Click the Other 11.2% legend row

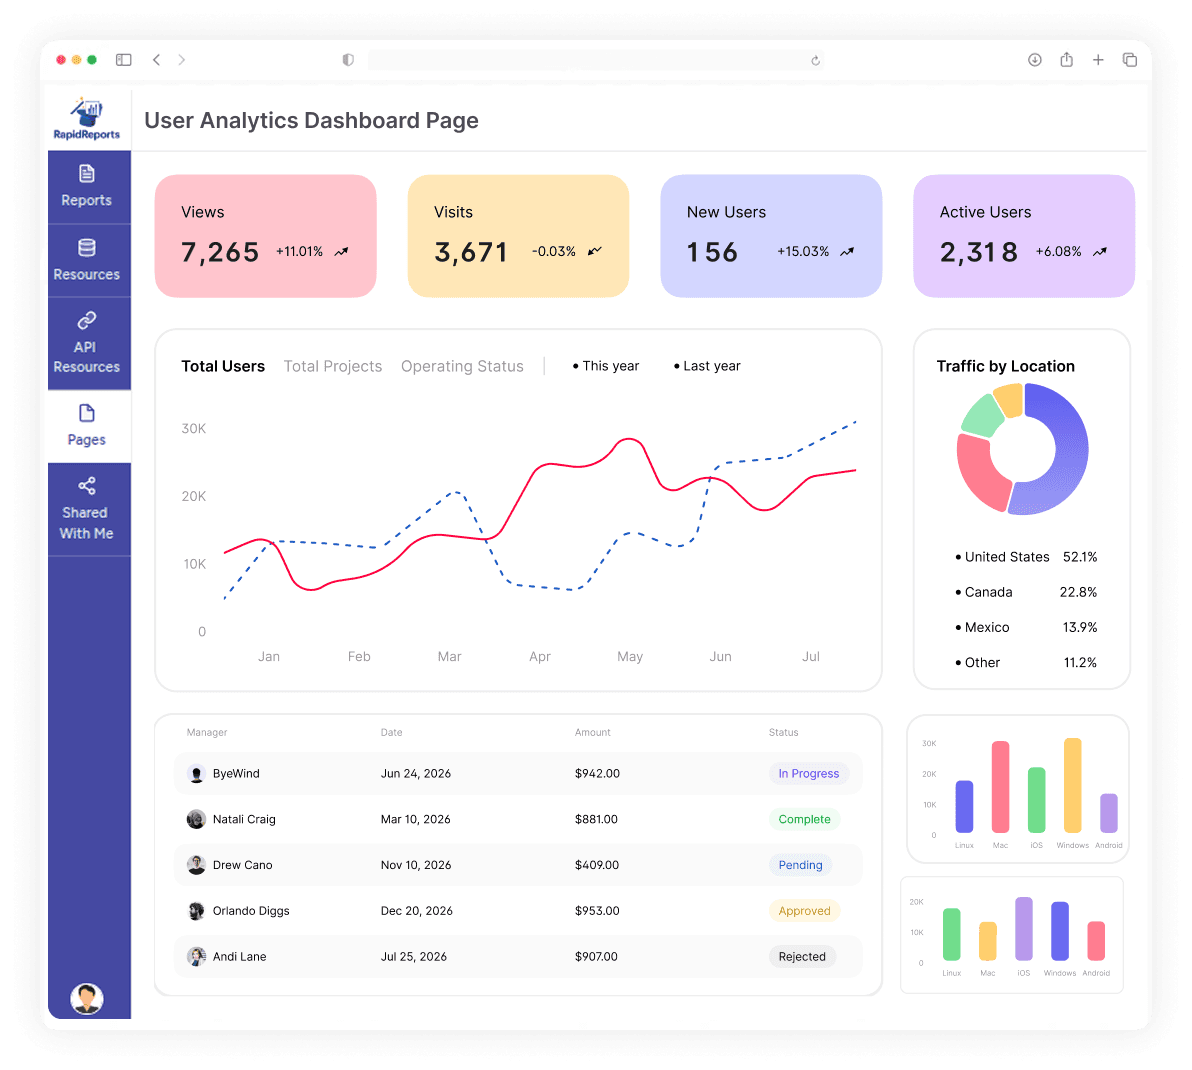point(1026,663)
